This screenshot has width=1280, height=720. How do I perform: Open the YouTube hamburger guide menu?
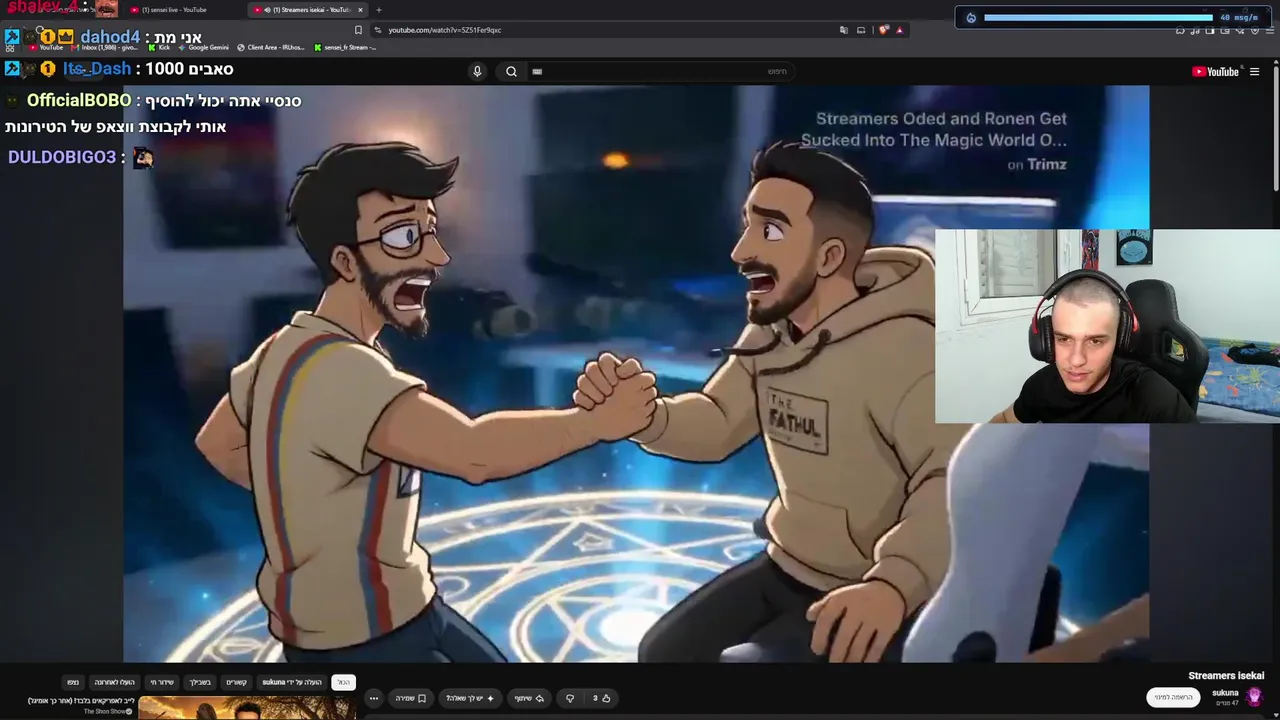[x=1254, y=71]
